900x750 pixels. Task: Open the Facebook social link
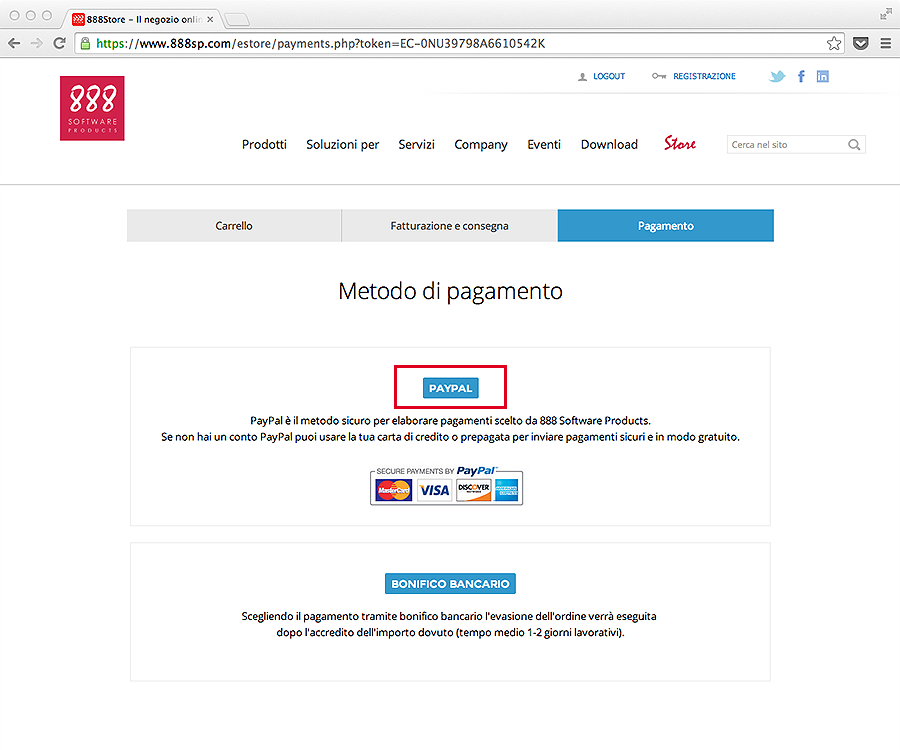[801, 76]
